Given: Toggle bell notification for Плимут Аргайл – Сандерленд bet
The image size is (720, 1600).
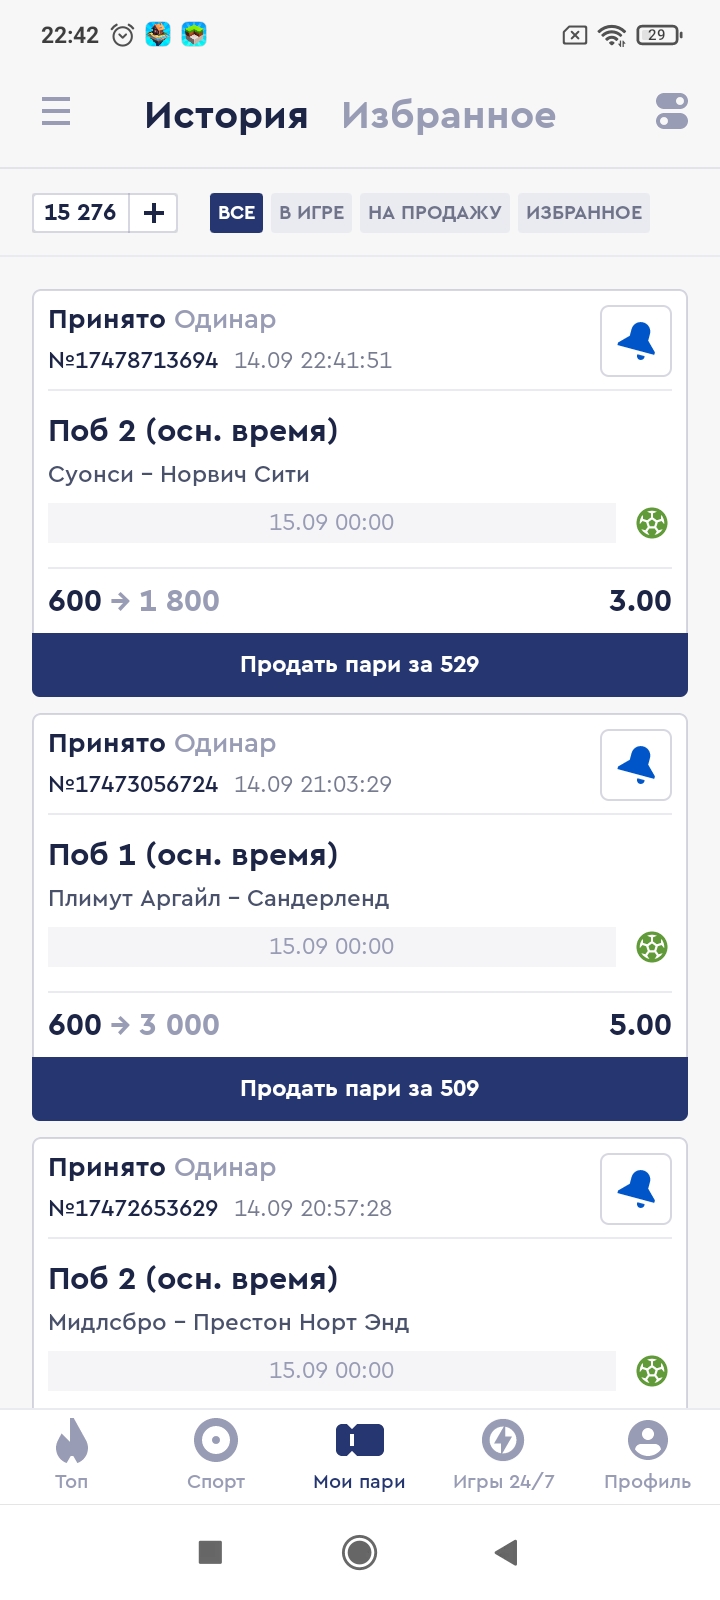Looking at the screenshot, I should coord(636,766).
